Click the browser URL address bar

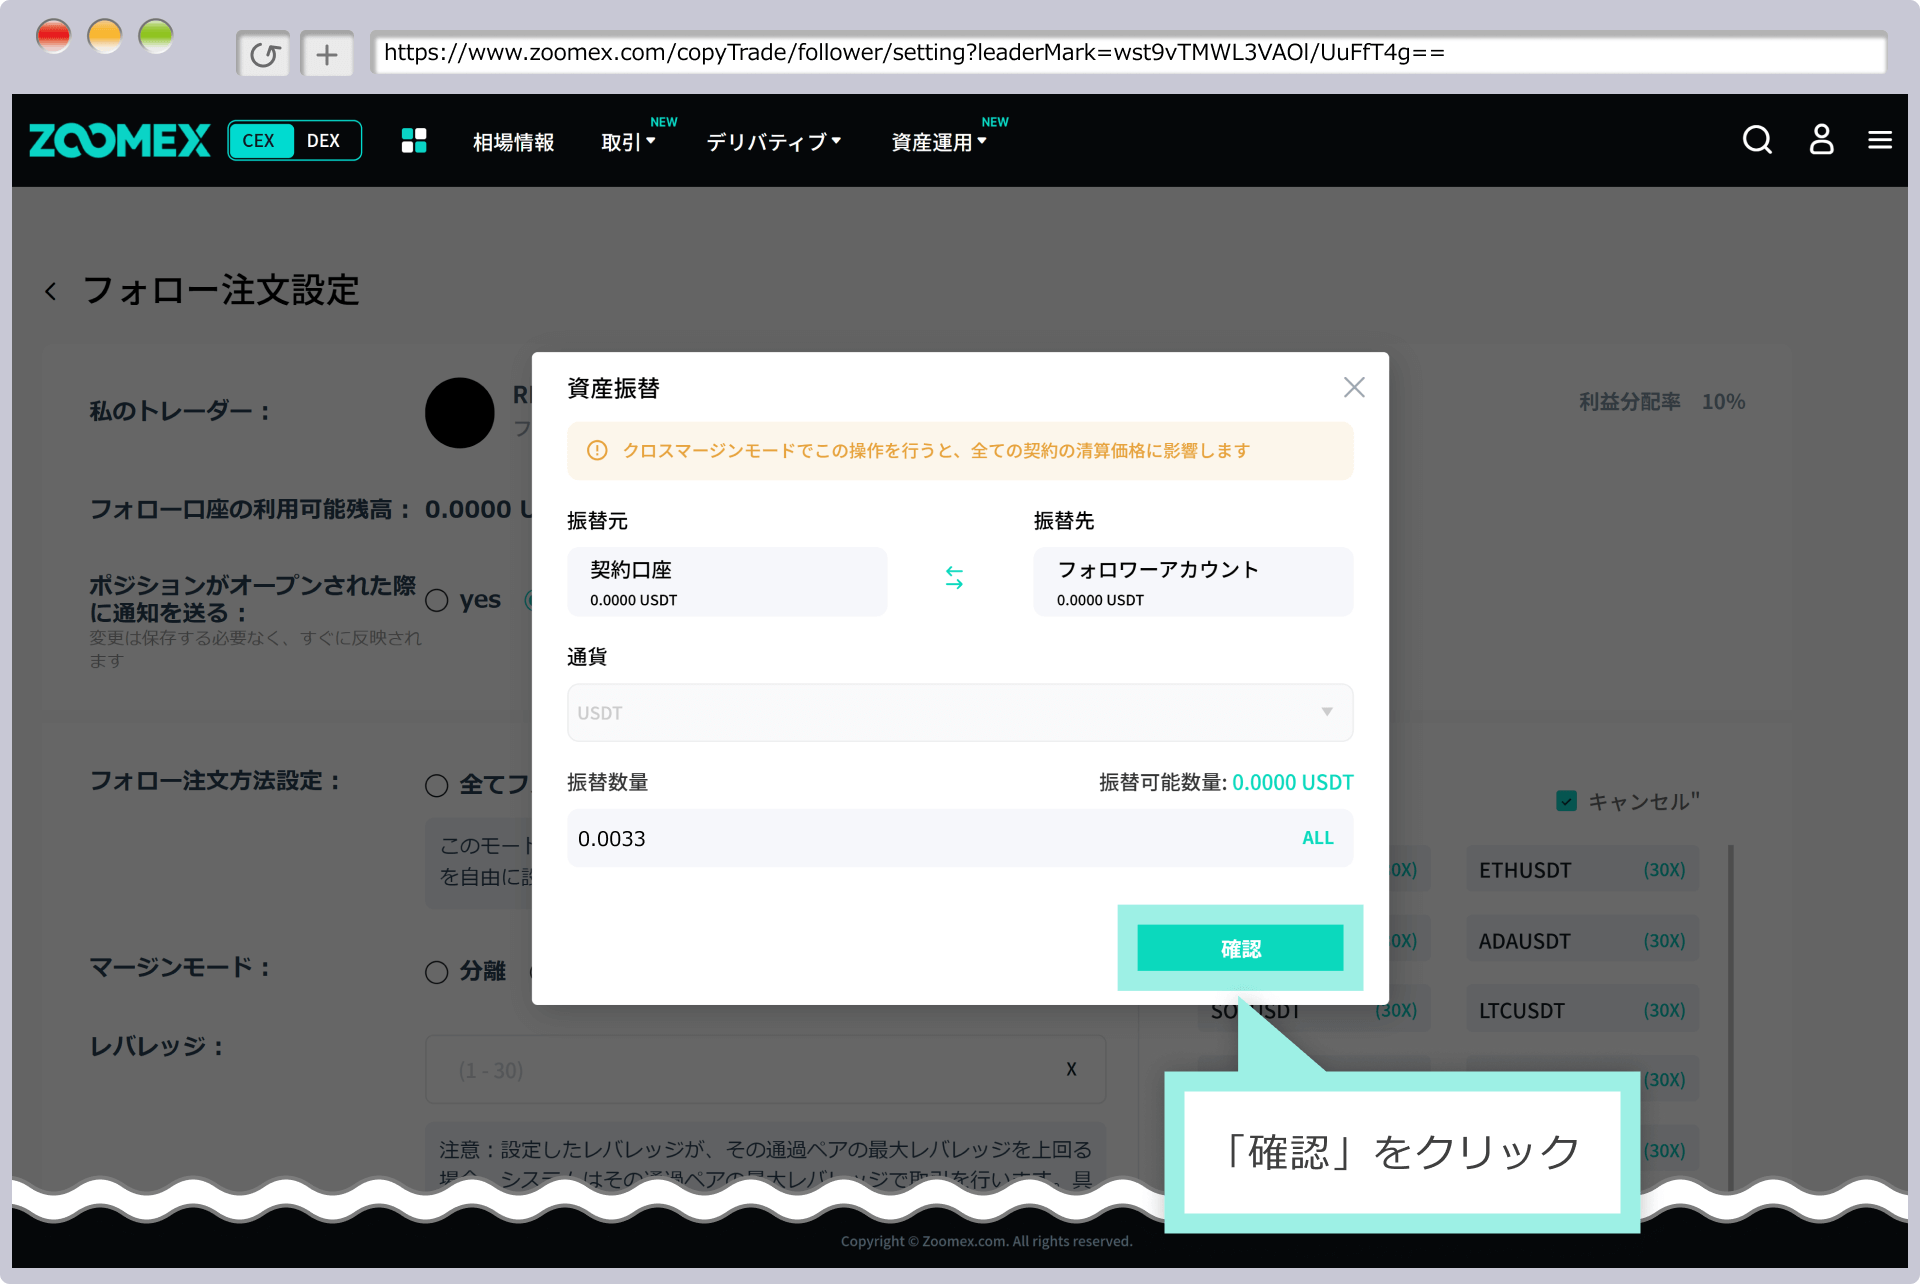click(1128, 53)
